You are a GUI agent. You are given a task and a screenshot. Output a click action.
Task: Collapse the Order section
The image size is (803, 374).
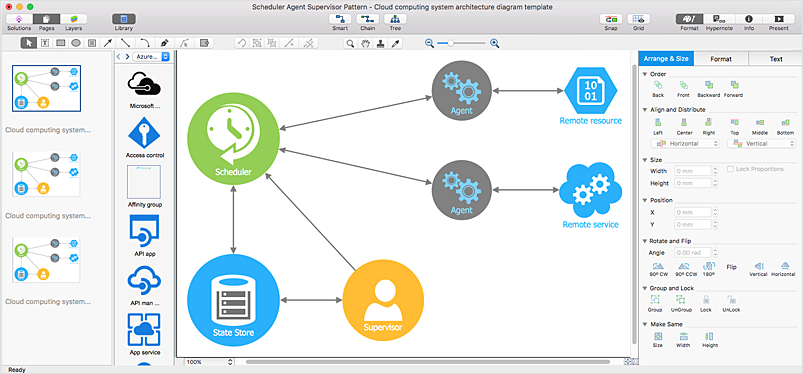[645, 74]
